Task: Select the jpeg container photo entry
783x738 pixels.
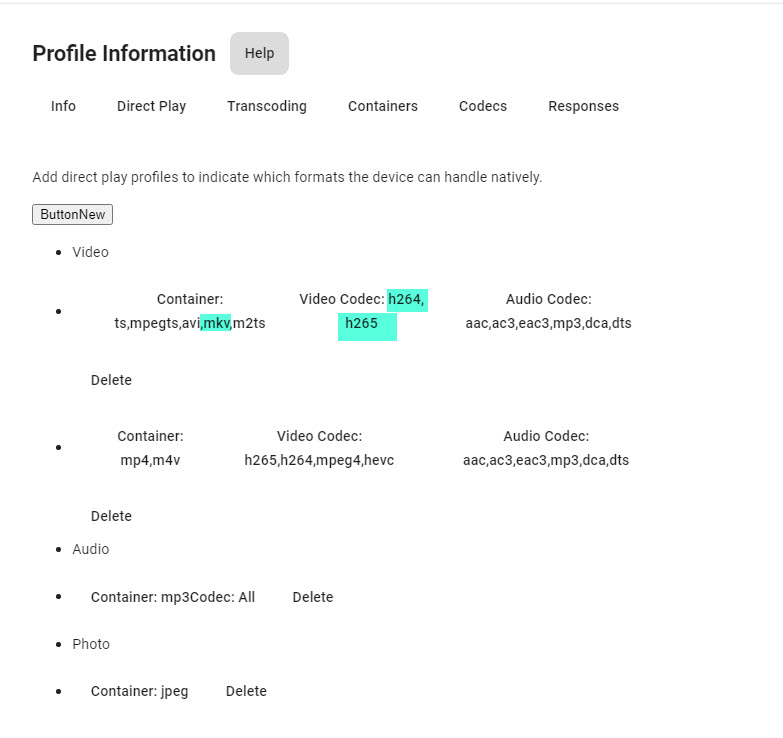Action: 139,691
